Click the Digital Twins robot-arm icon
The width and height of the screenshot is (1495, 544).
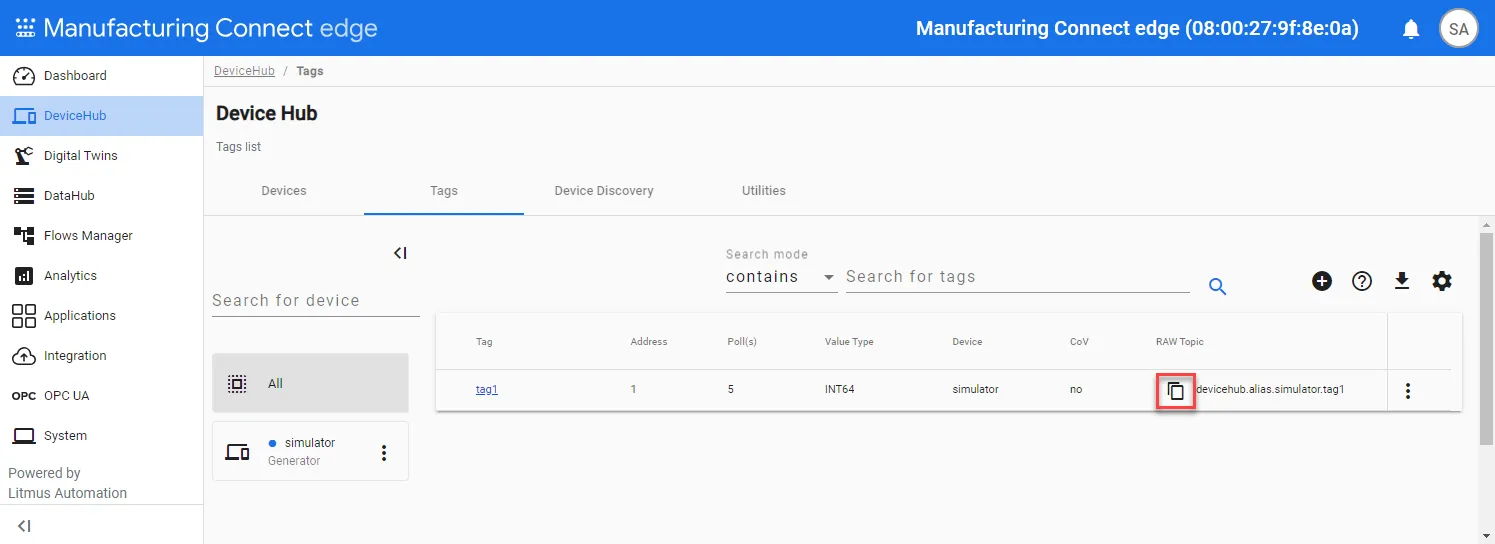(x=24, y=156)
